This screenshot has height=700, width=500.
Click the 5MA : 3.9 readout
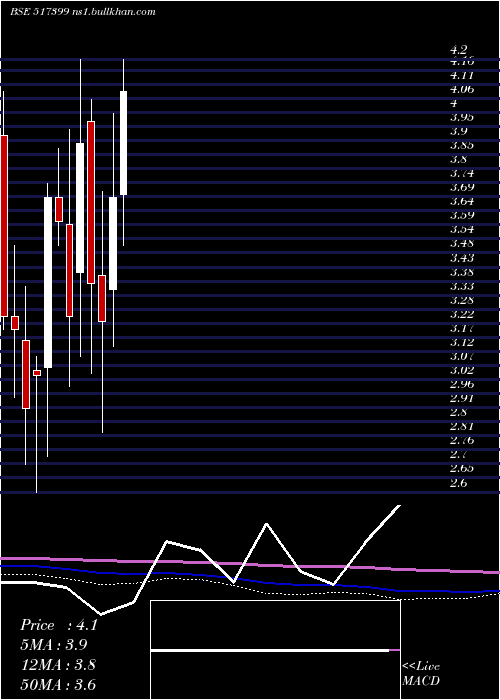54,645
